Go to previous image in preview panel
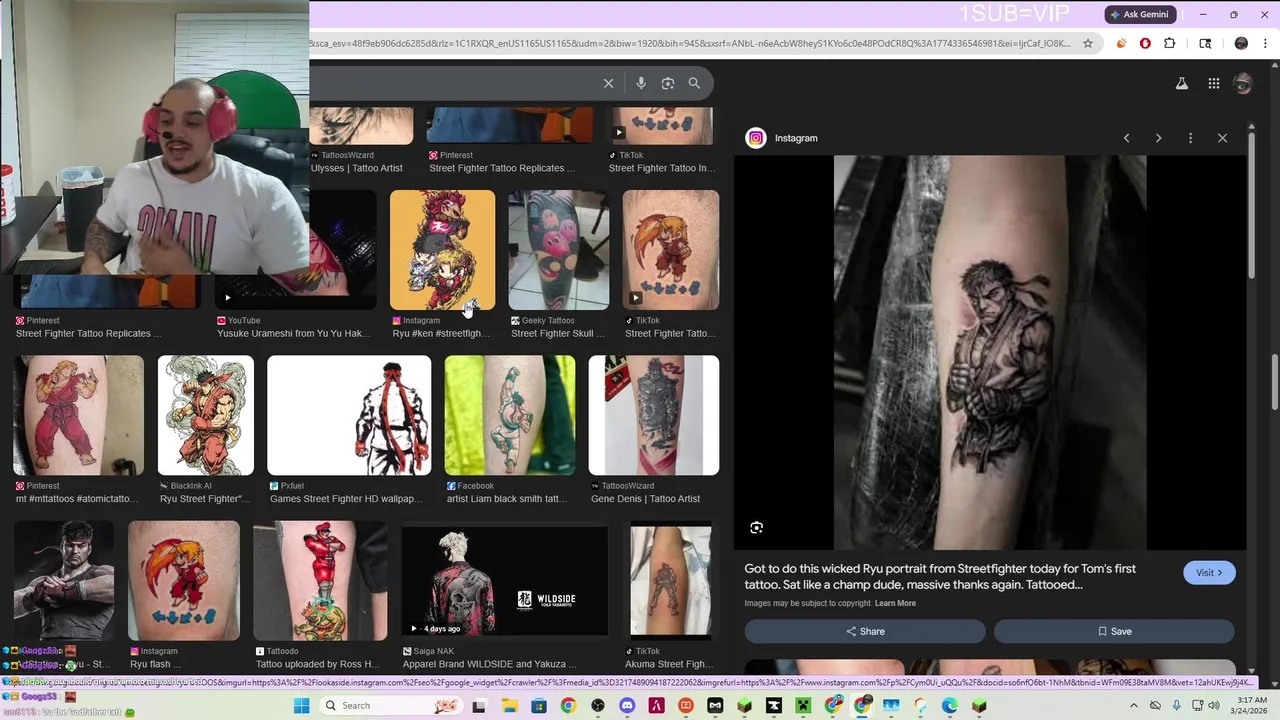Viewport: 1280px width, 720px height. (x=1127, y=138)
